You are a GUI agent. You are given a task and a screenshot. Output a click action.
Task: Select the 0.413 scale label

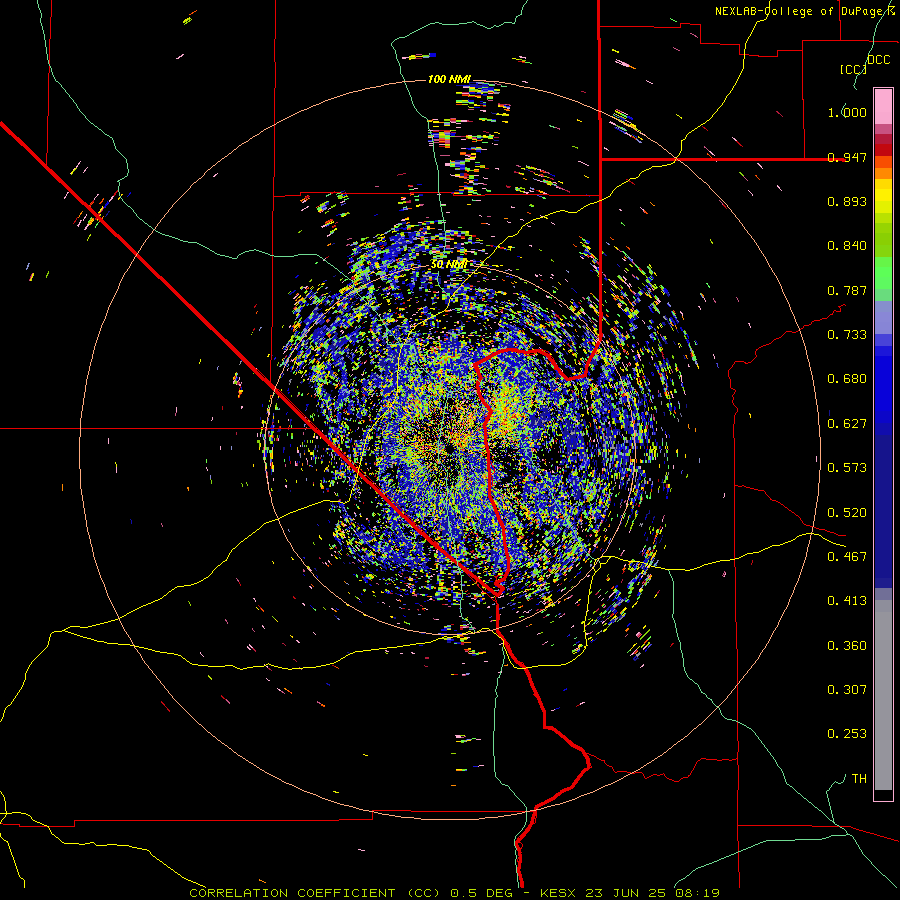tap(847, 601)
